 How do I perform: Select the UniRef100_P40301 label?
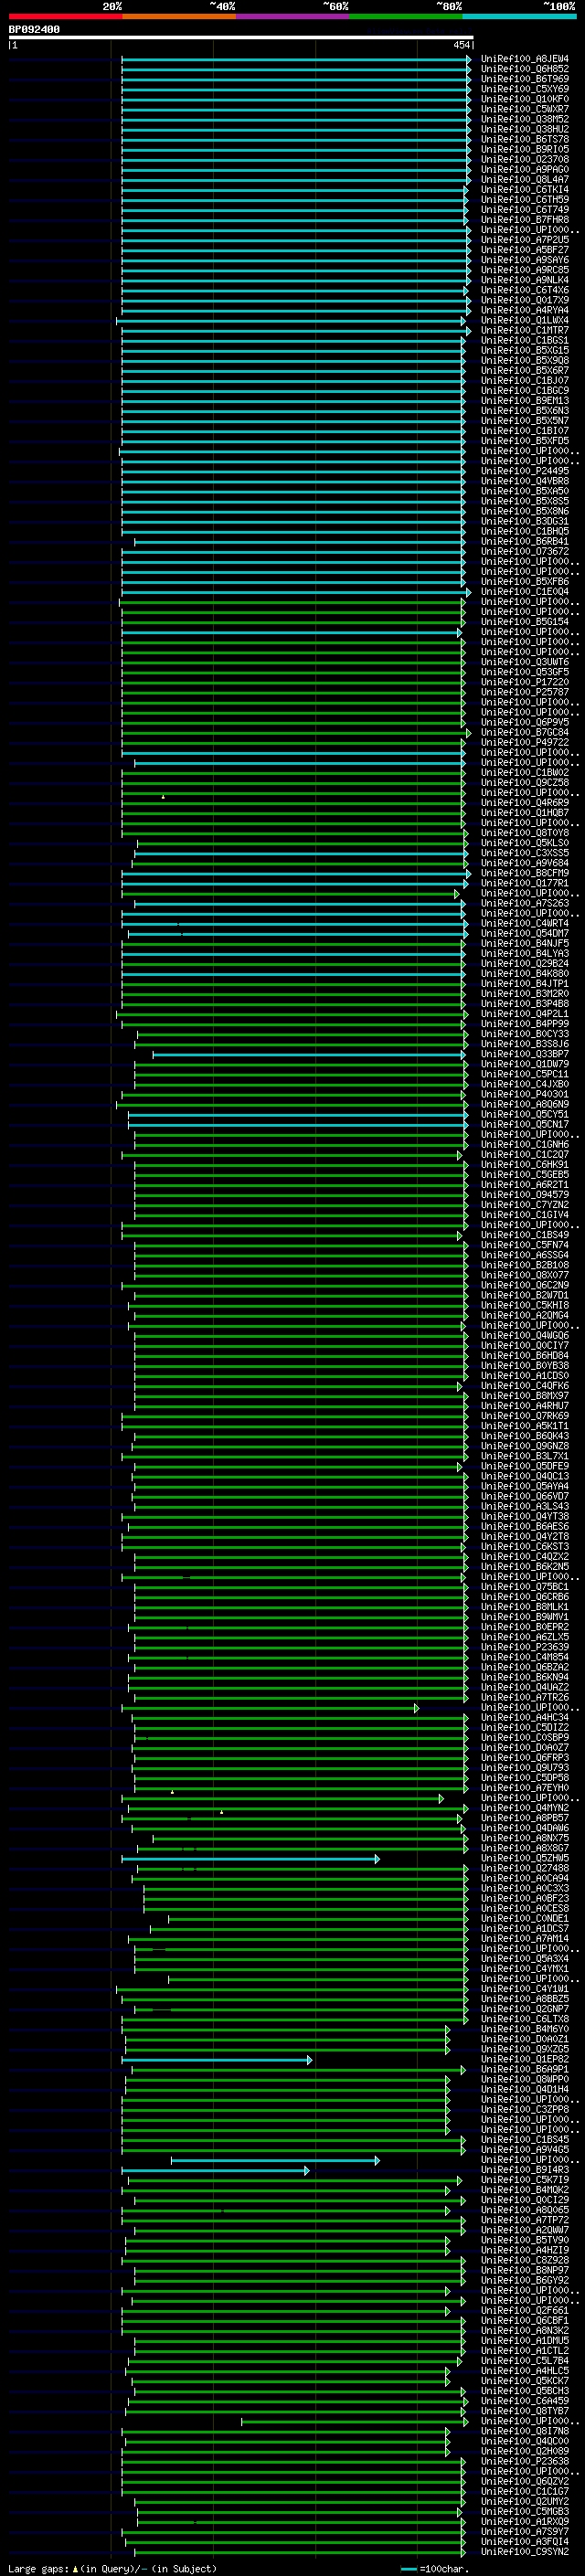(x=525, y=1094)
